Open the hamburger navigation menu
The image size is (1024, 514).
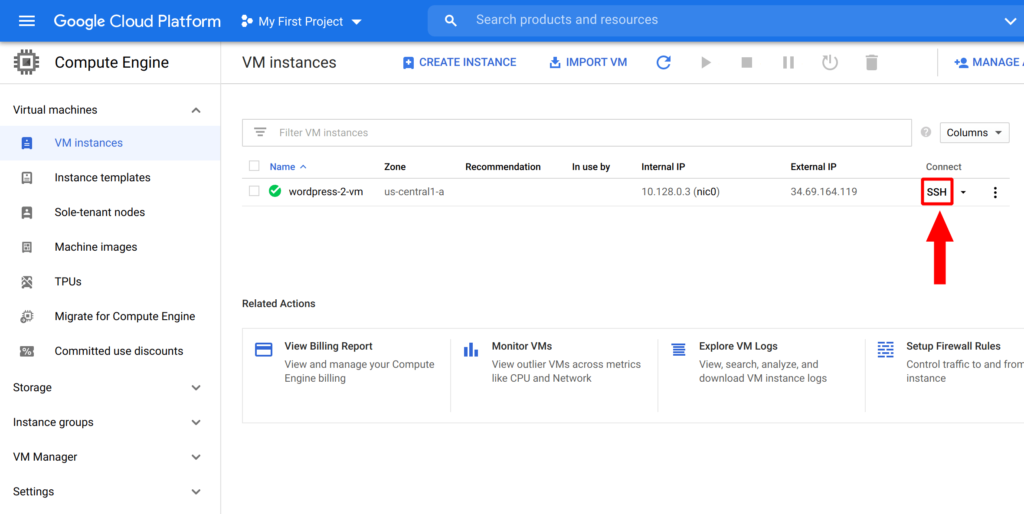click(x=27, y=21)
